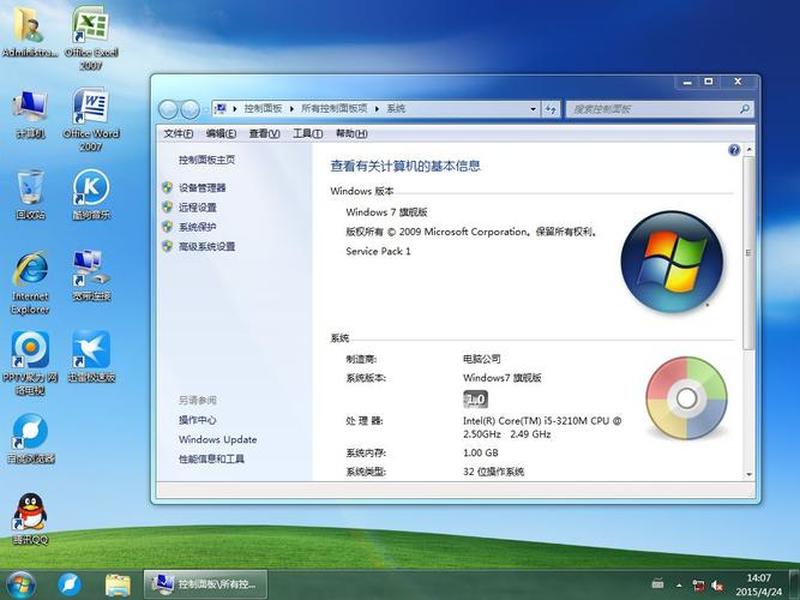Click the keyboard tray icon
The image size is (800, 600).
(658, 585)
